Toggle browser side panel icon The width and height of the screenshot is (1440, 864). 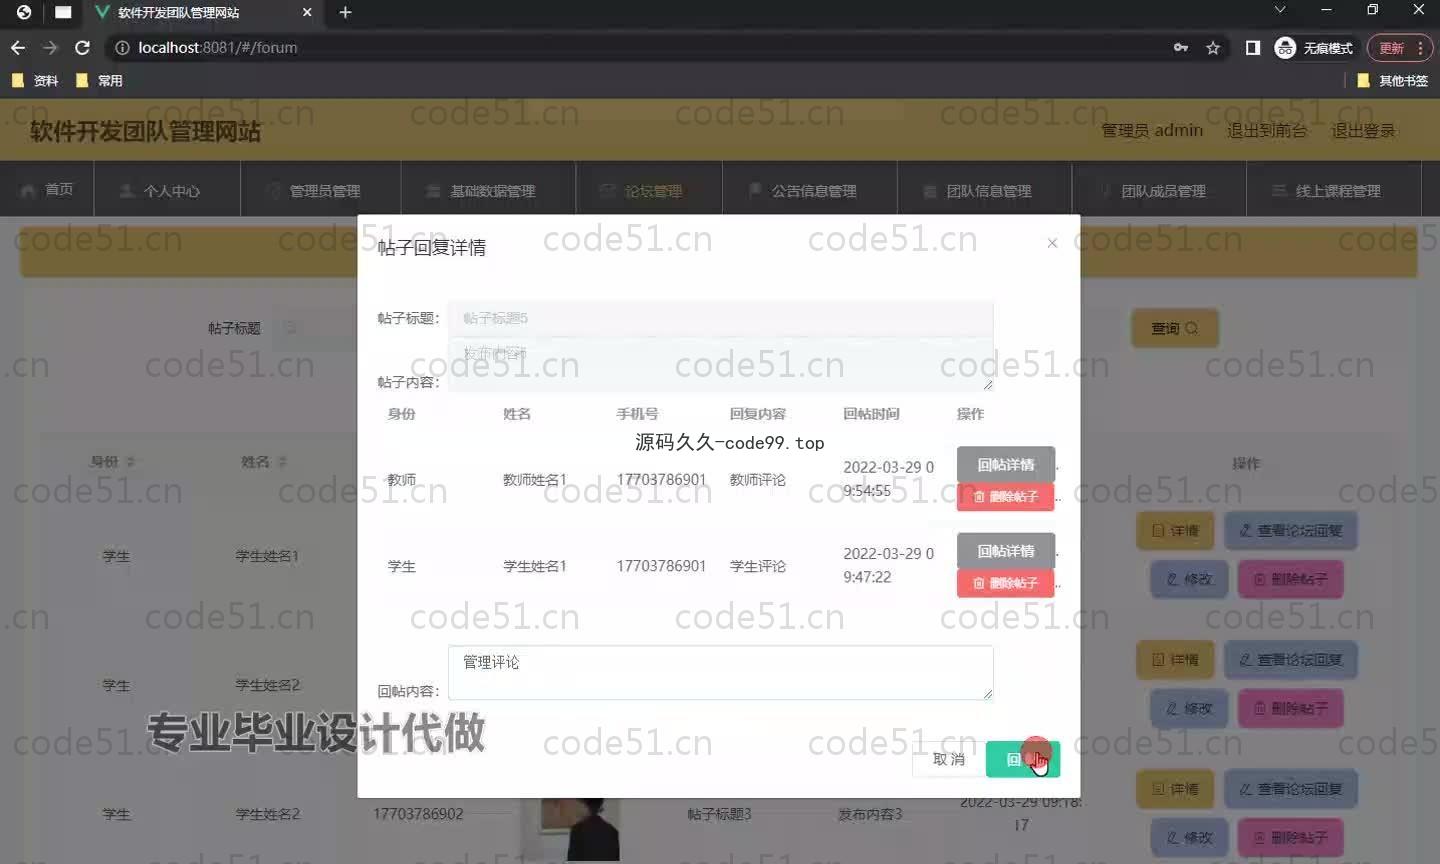[1252, 47]
